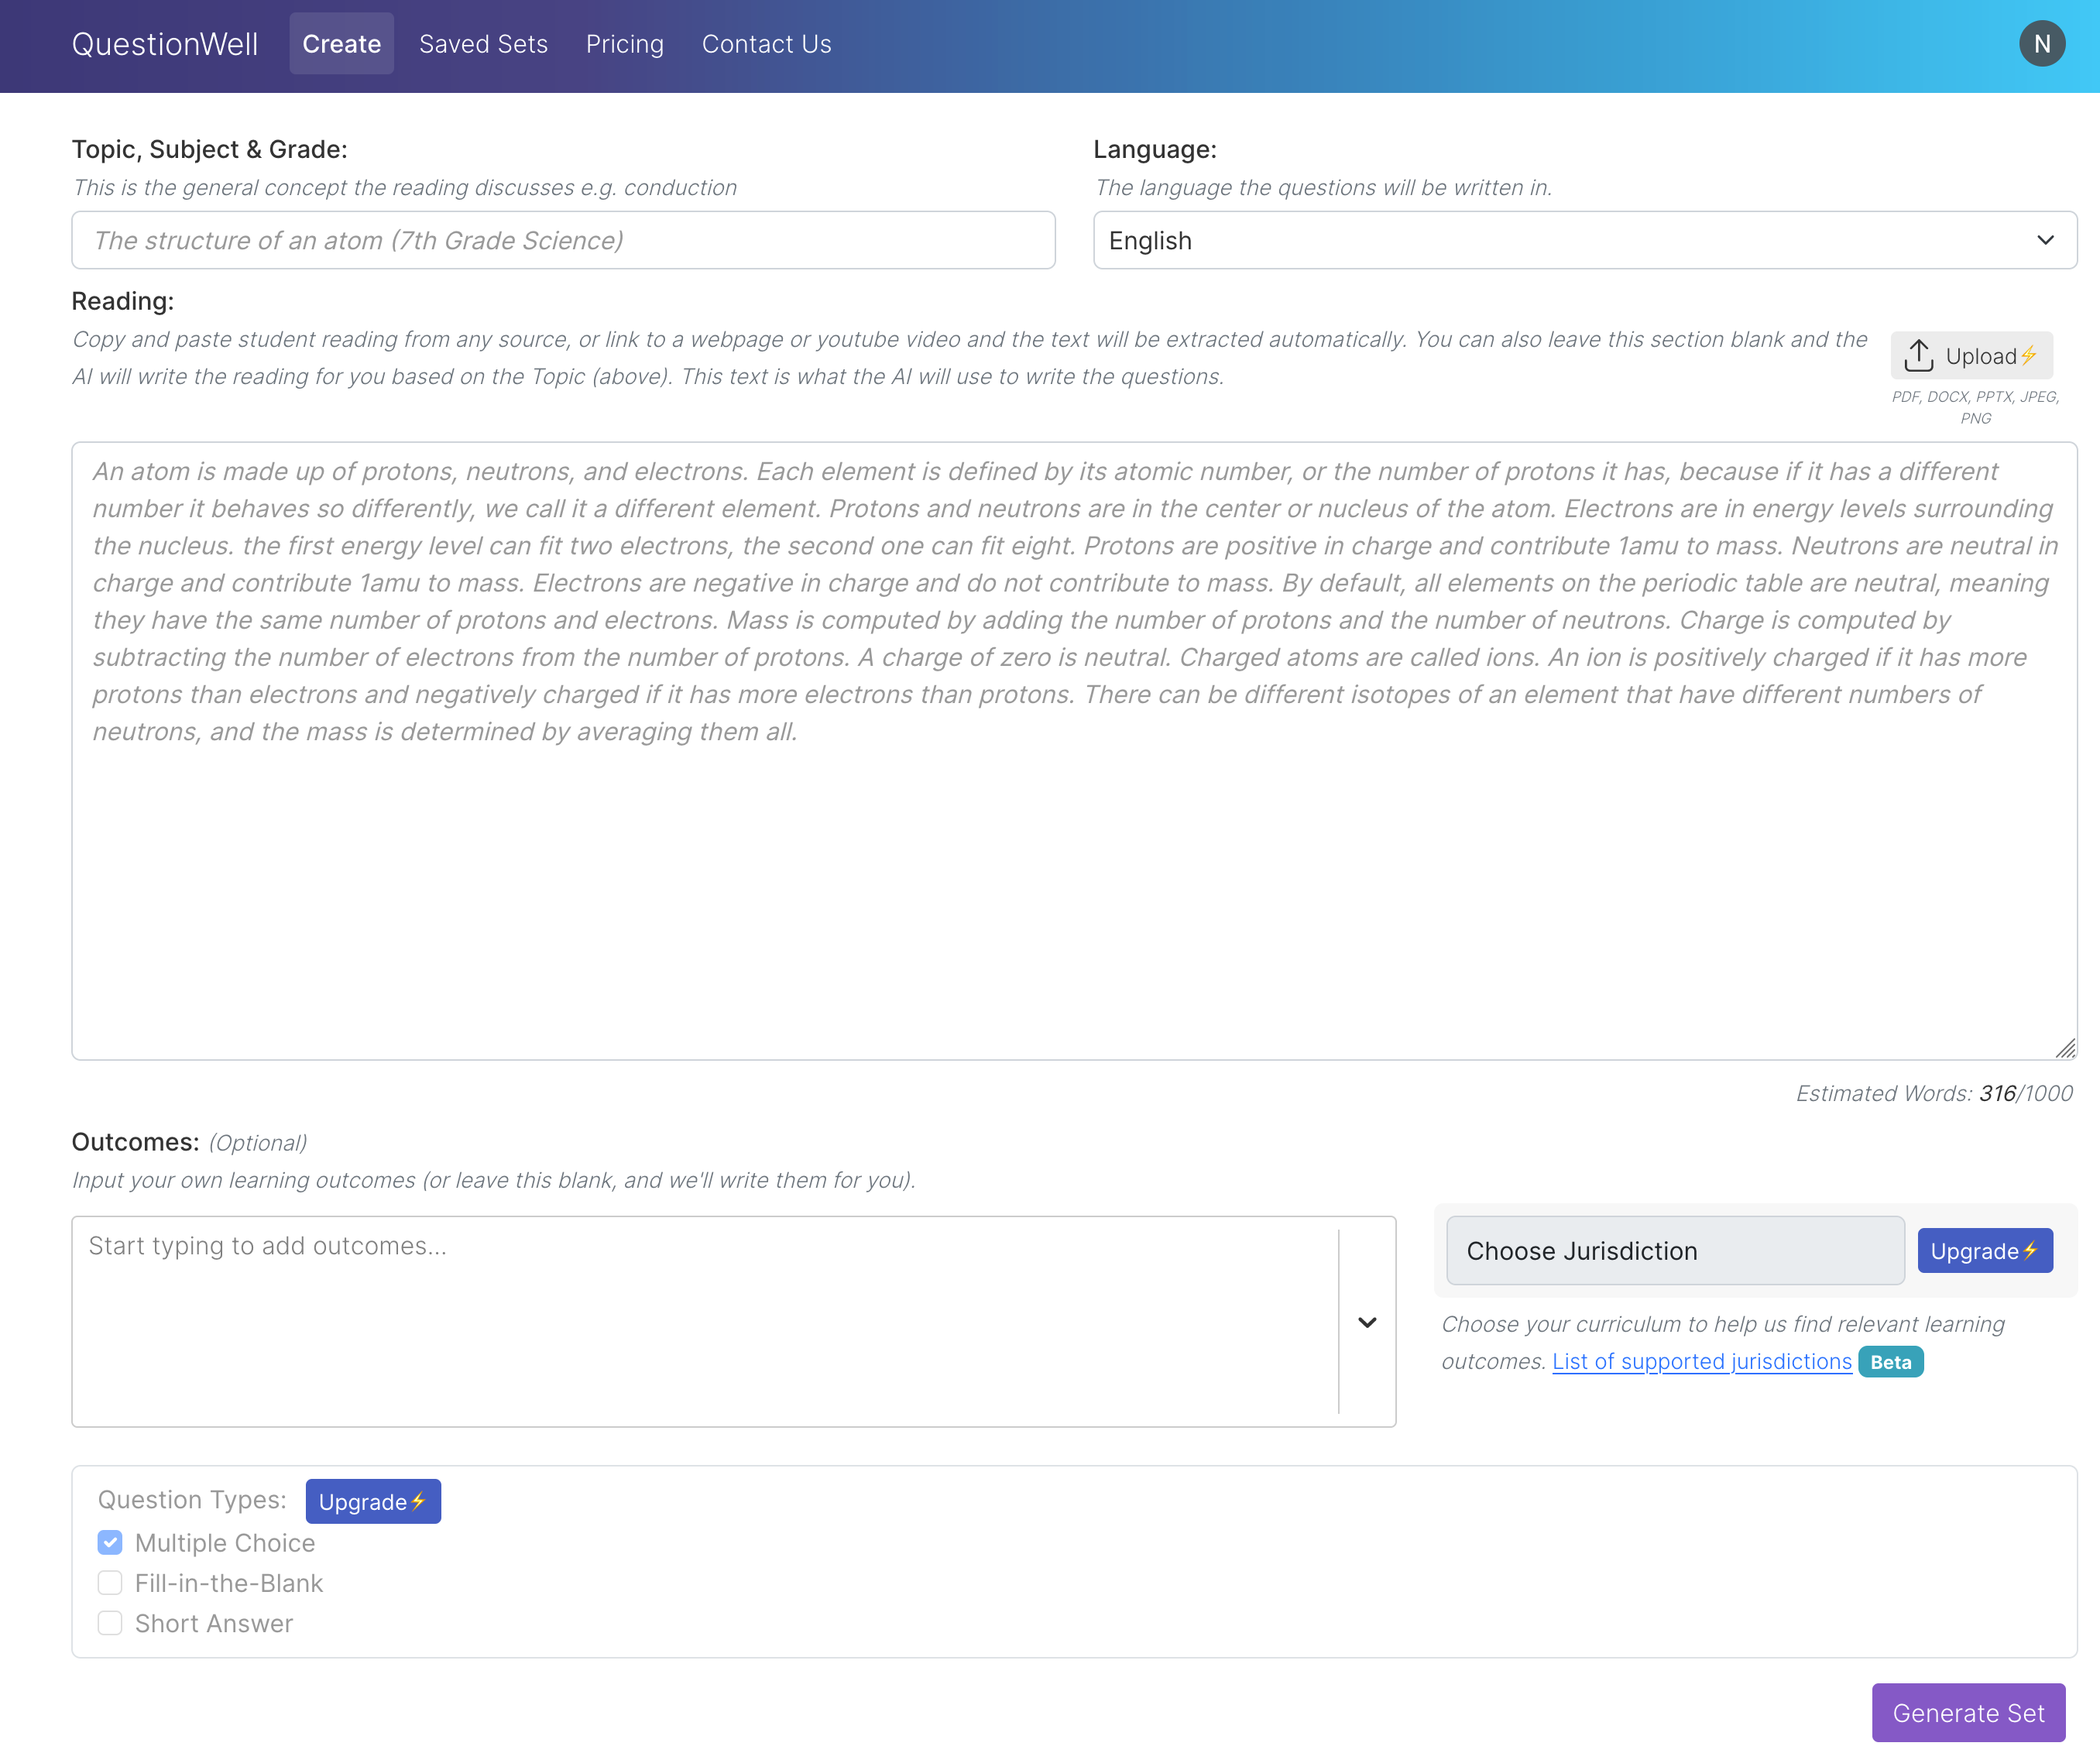The width and height of the screenshot is (2100, 1753).
Task: Click the user avatar N icon
Action: [x=2041, y=44]
